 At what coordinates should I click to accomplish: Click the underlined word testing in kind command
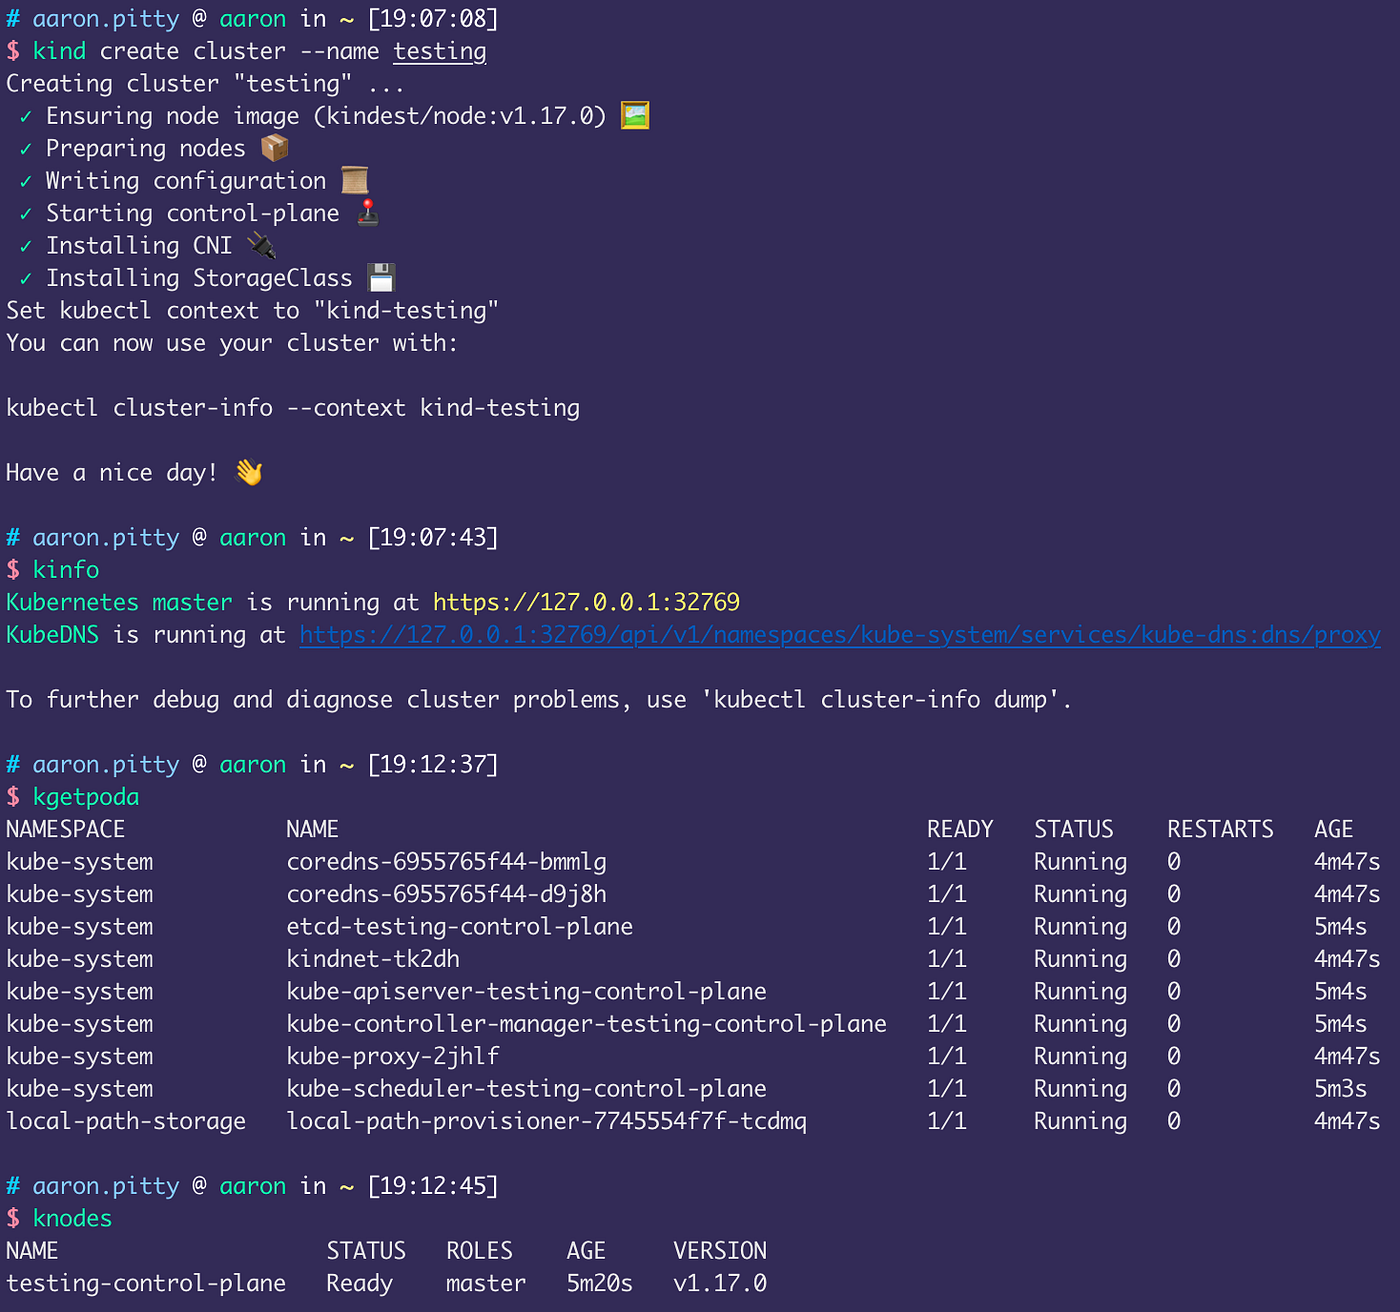click(440, 51)
